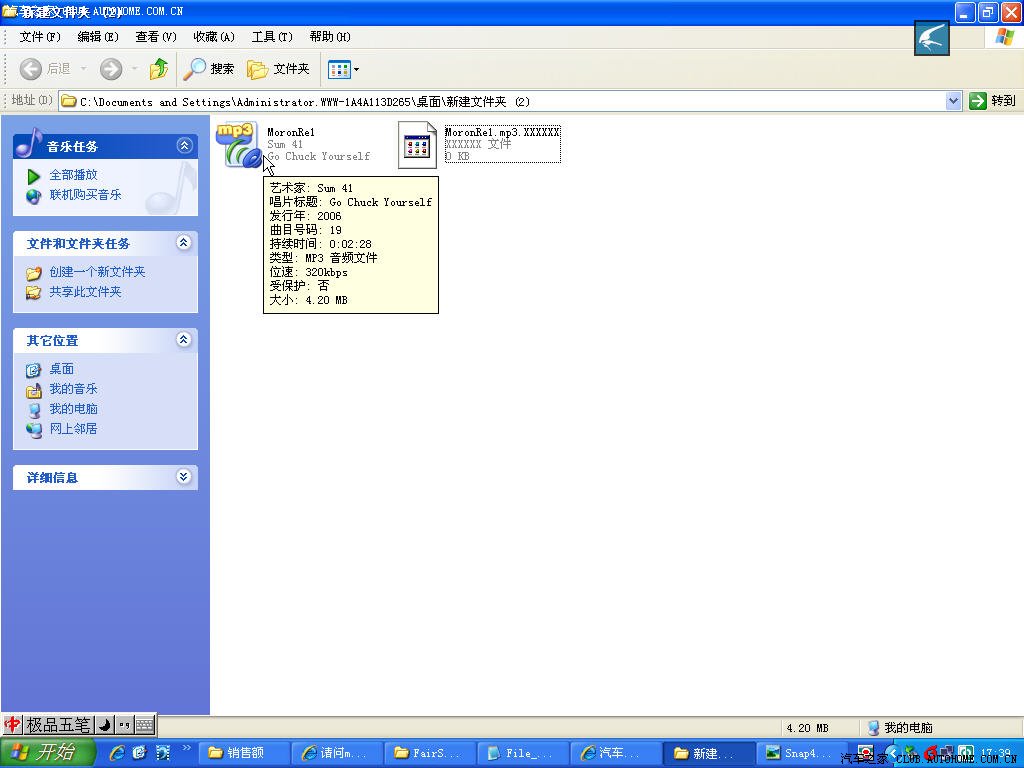Click the Up folder toolbar icon
Viewport: 1024px width, 768px height.
pyautogui.click(x=158, y=69)
